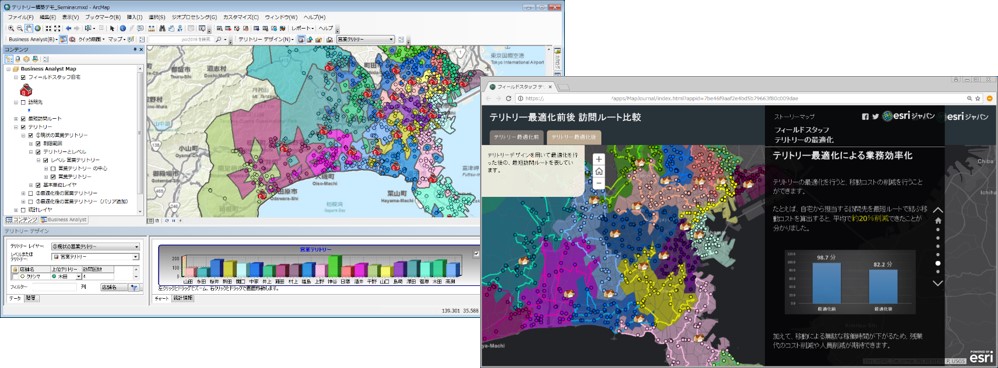998x368 pixels.
Task: Click the Full Extent globe icon
Action: point(38,29)
